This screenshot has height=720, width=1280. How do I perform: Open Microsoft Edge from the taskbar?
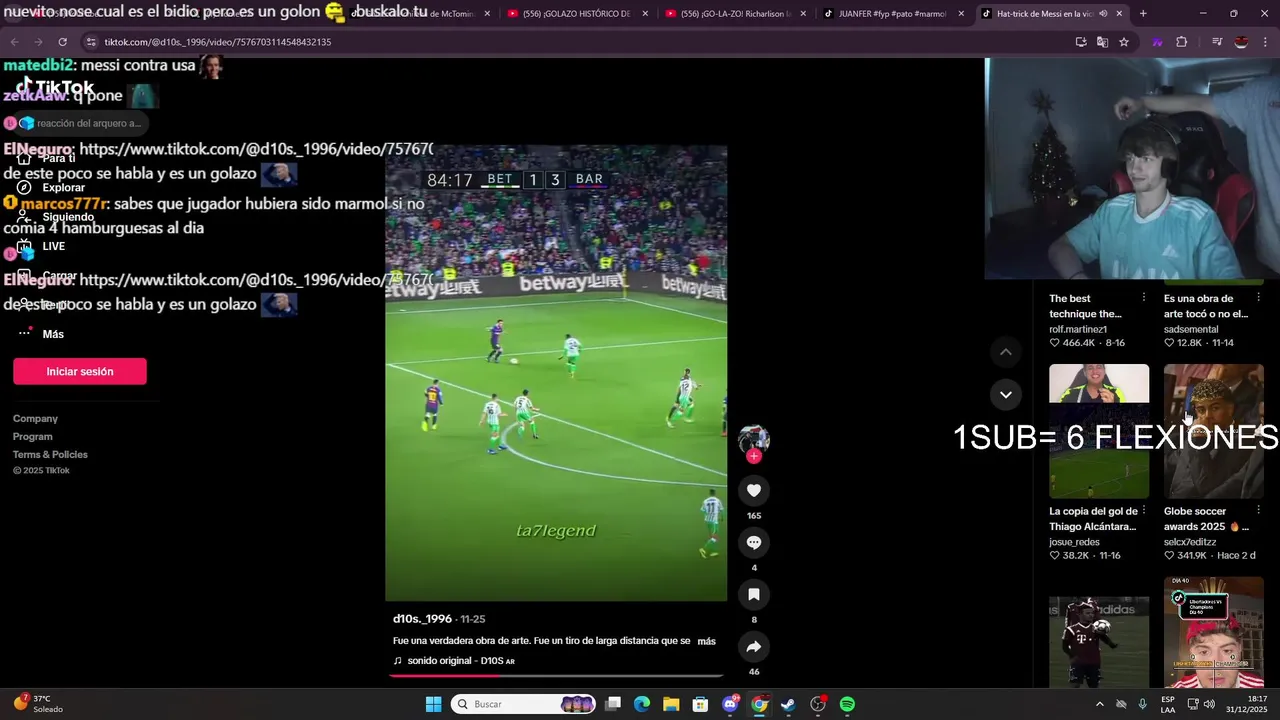coord(642,704)
